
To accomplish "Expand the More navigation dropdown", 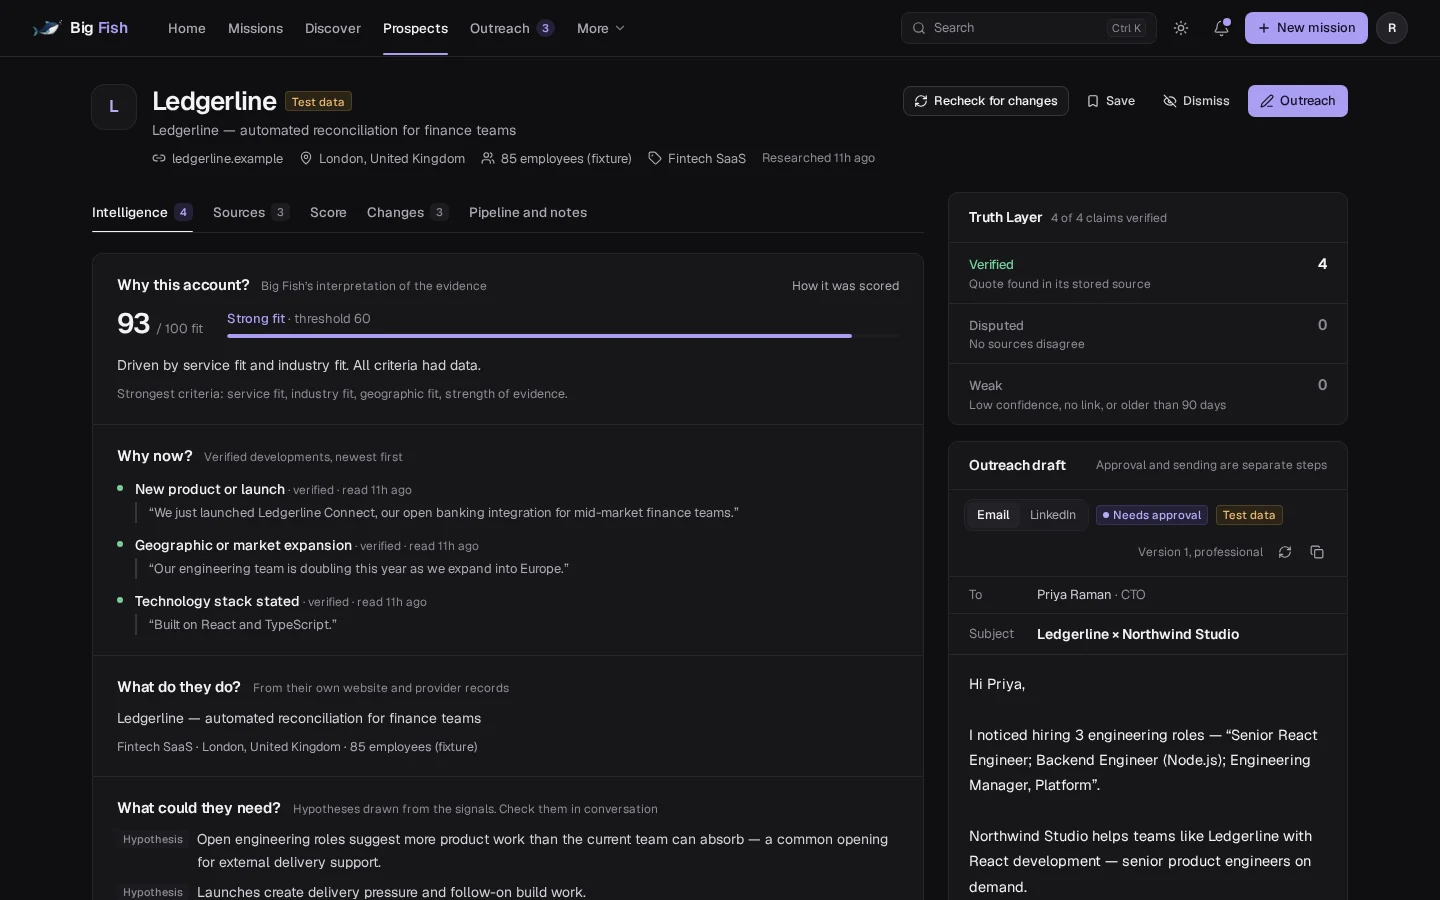I will coord(601,28).
